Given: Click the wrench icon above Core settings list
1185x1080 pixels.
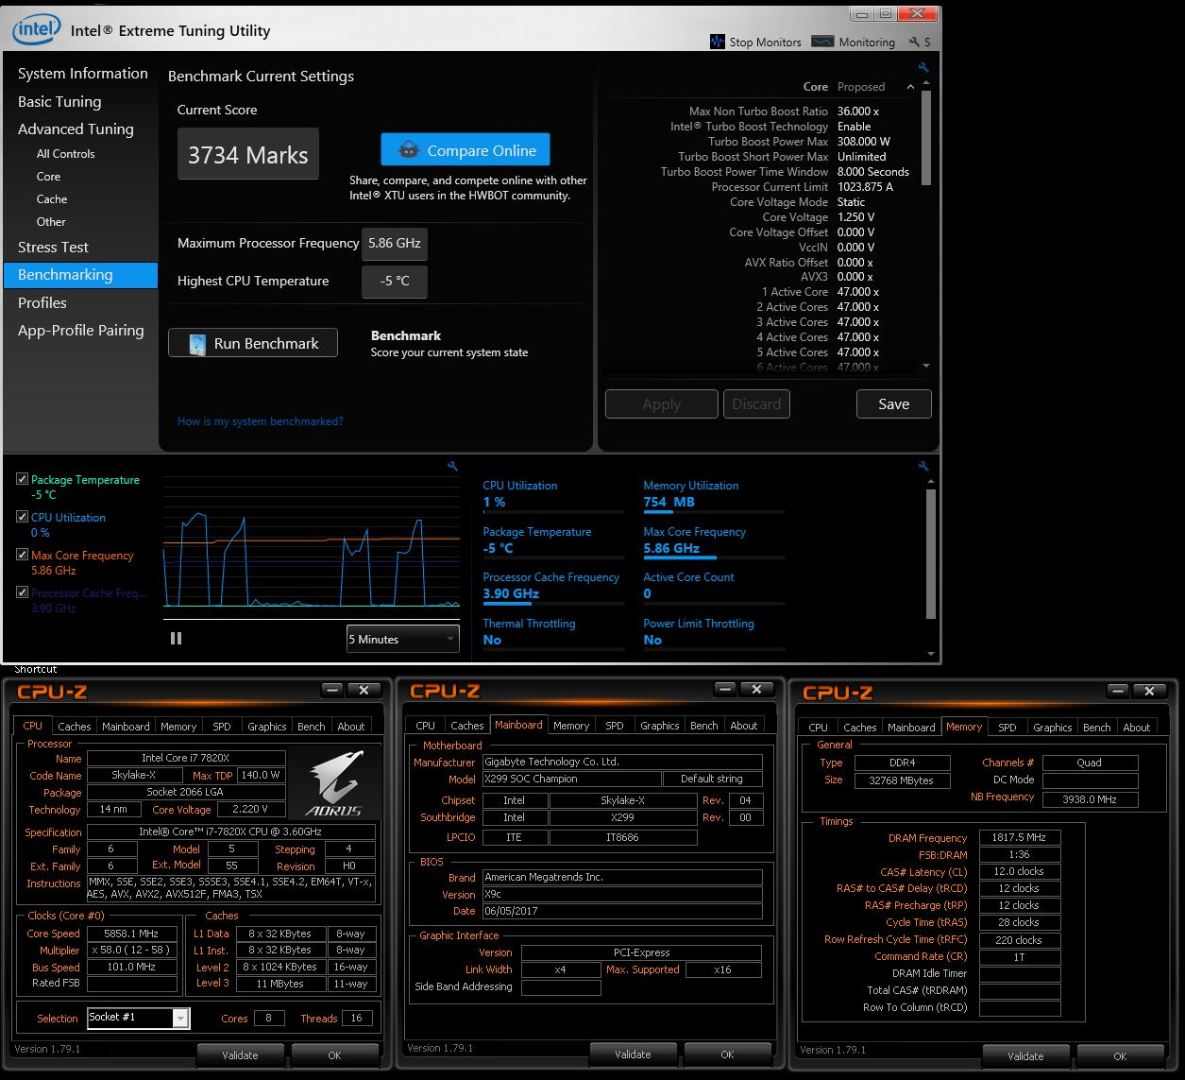Looking at the screenshot, I should coord(923,67).
